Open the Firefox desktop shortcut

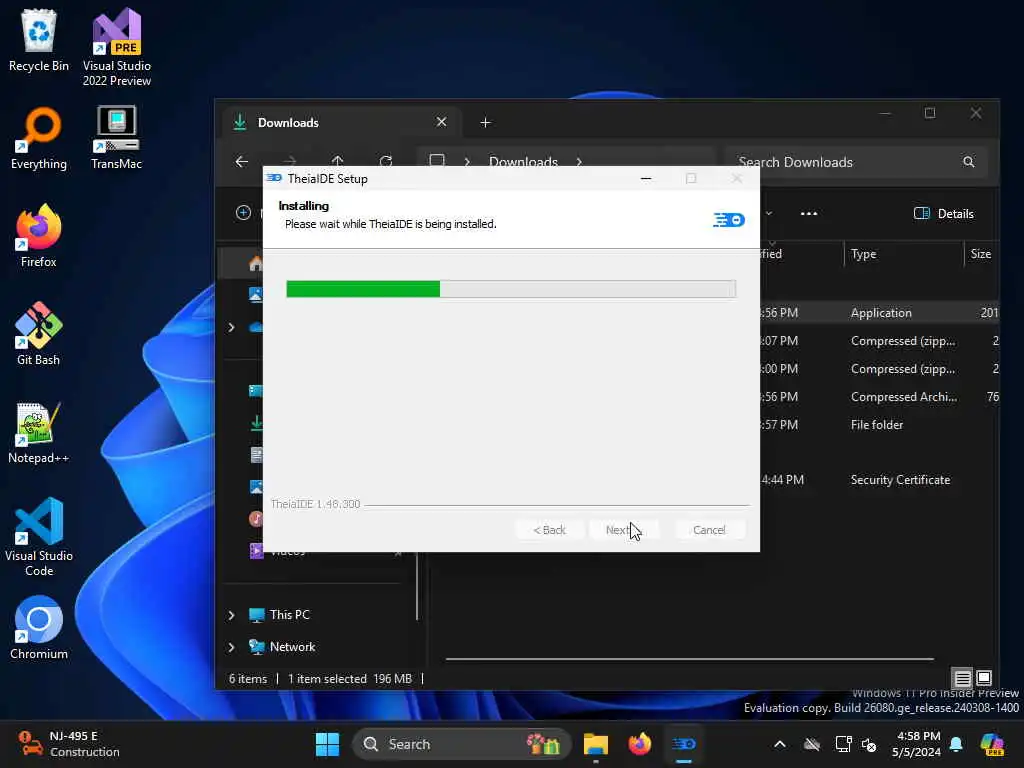click(39, 236)
